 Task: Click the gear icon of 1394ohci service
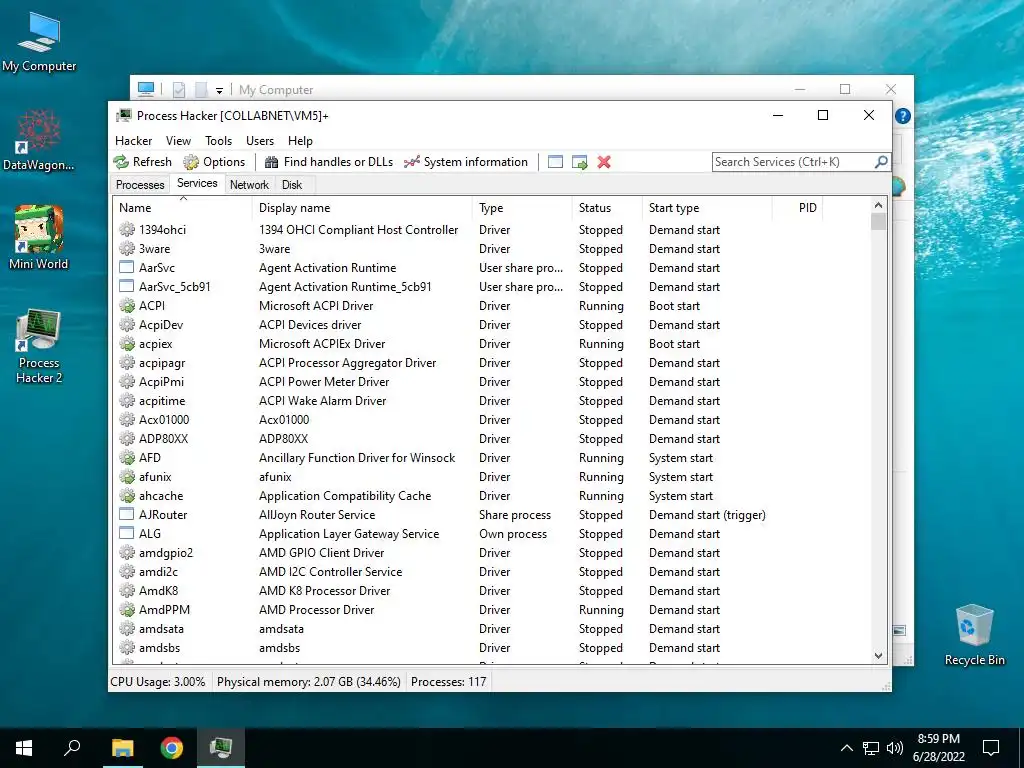pyautogui.click(x=127, y=230)
